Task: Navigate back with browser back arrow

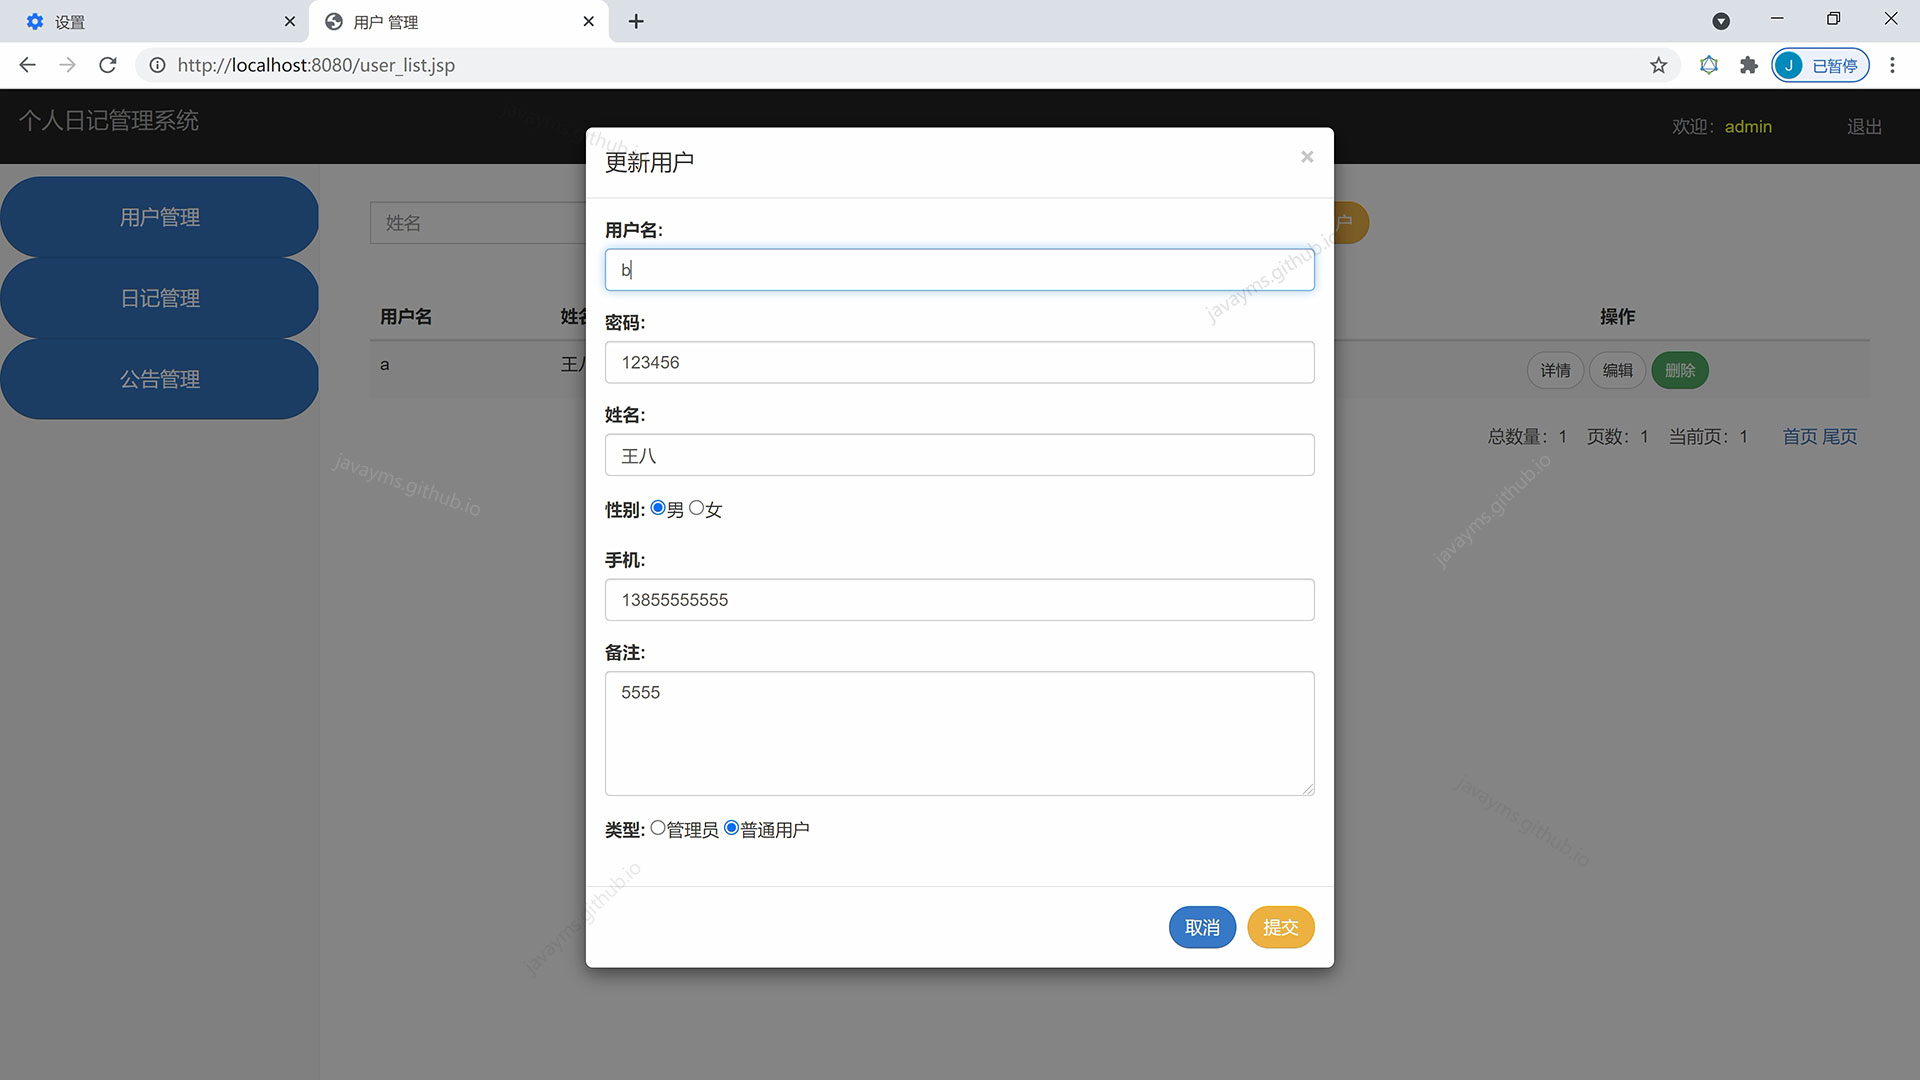Action: (27, 65)
